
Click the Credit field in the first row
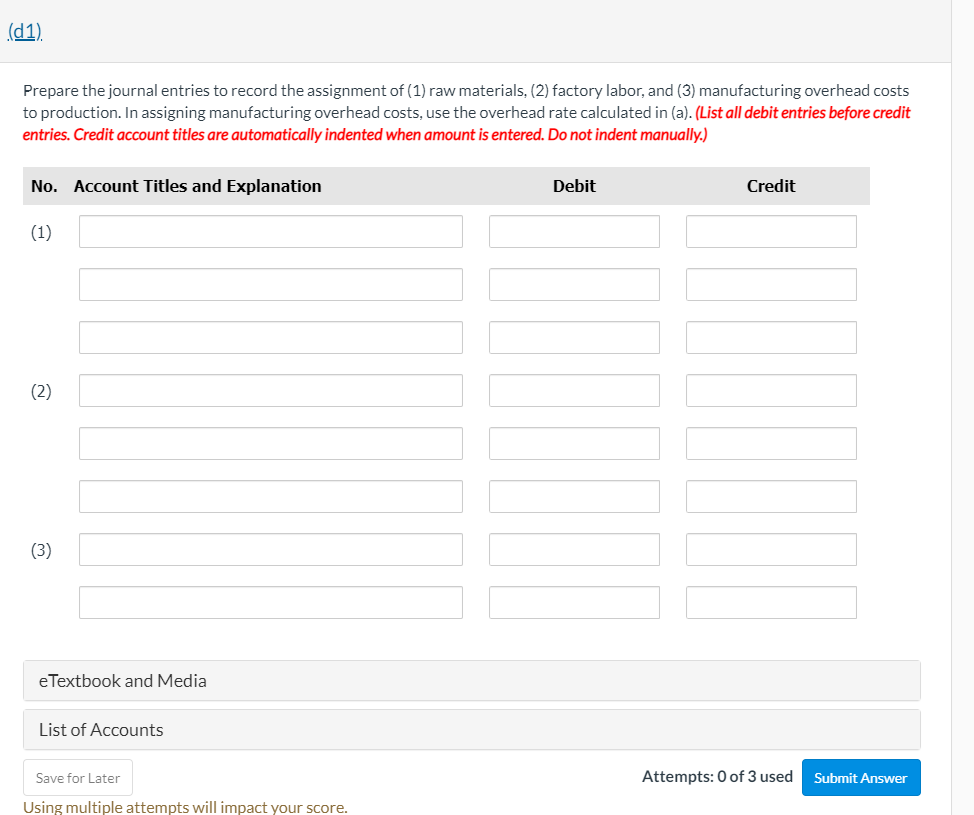click(x=770, y=231)
